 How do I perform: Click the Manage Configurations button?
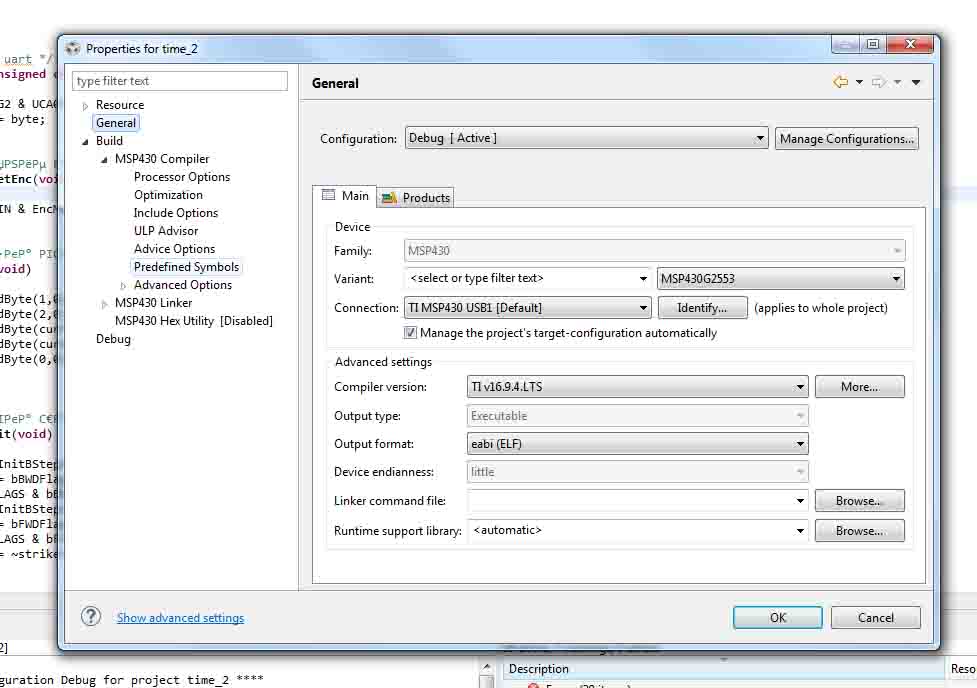846,139
